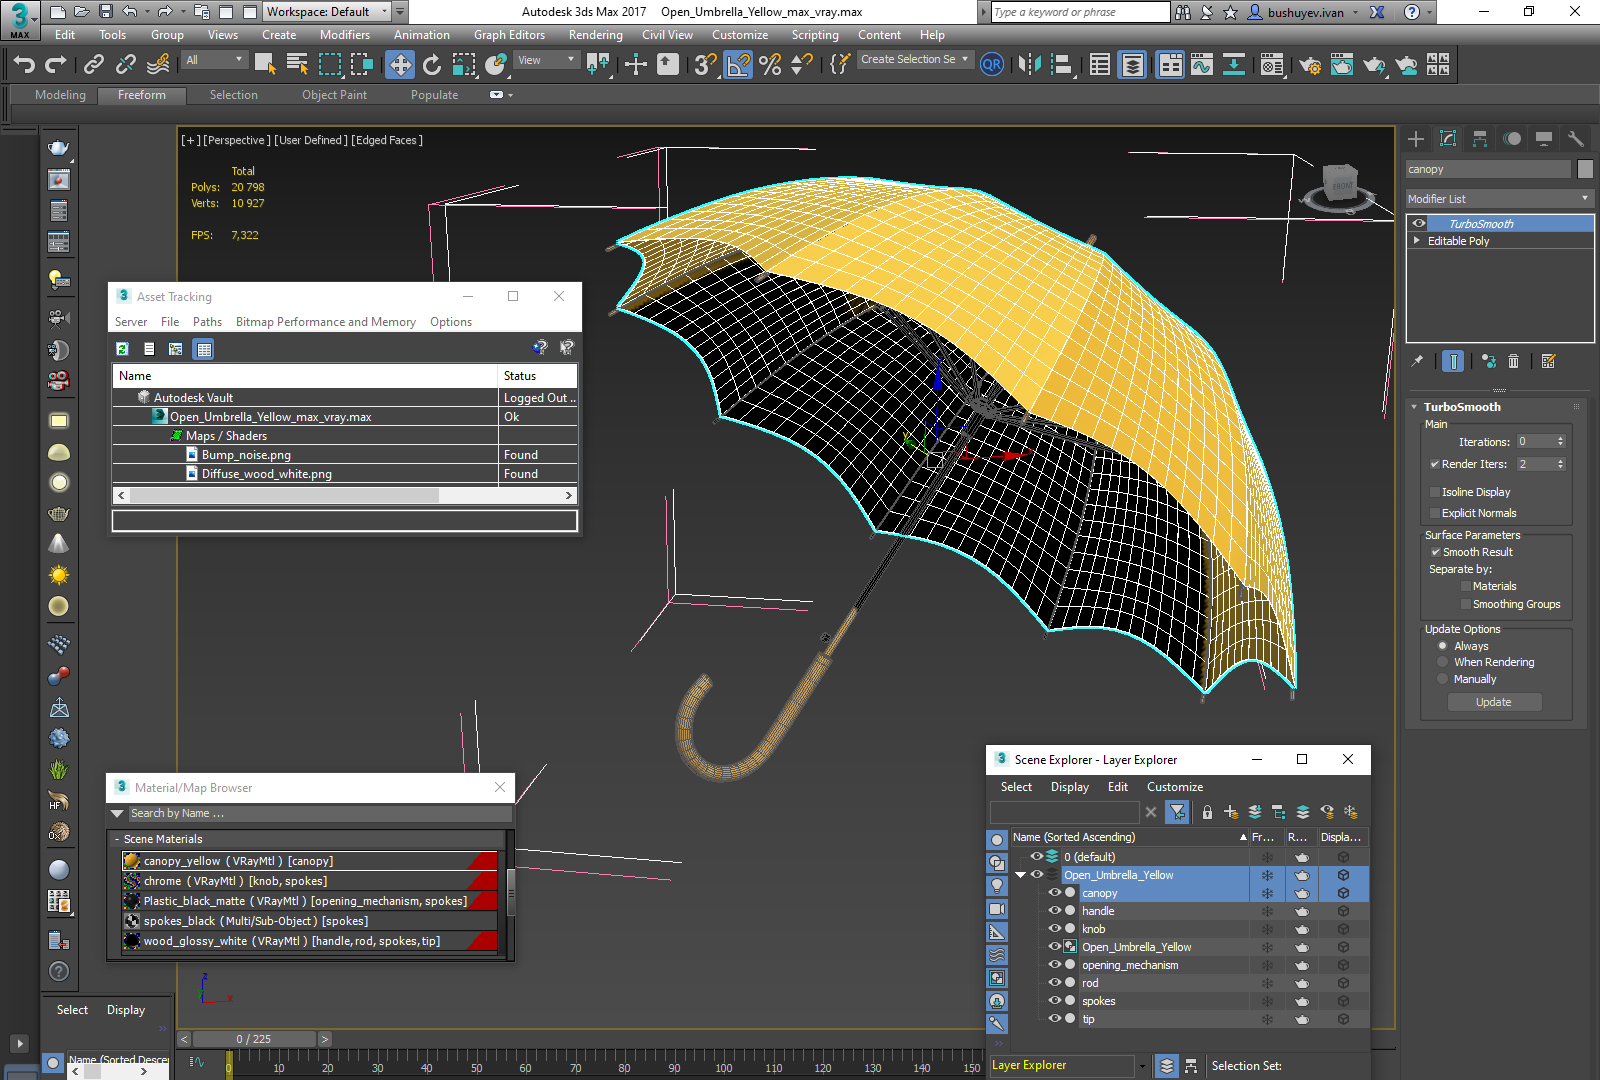Open the Modifiers menu
This screenshot has width=1600, height=1080.
(x=345, y=35)
